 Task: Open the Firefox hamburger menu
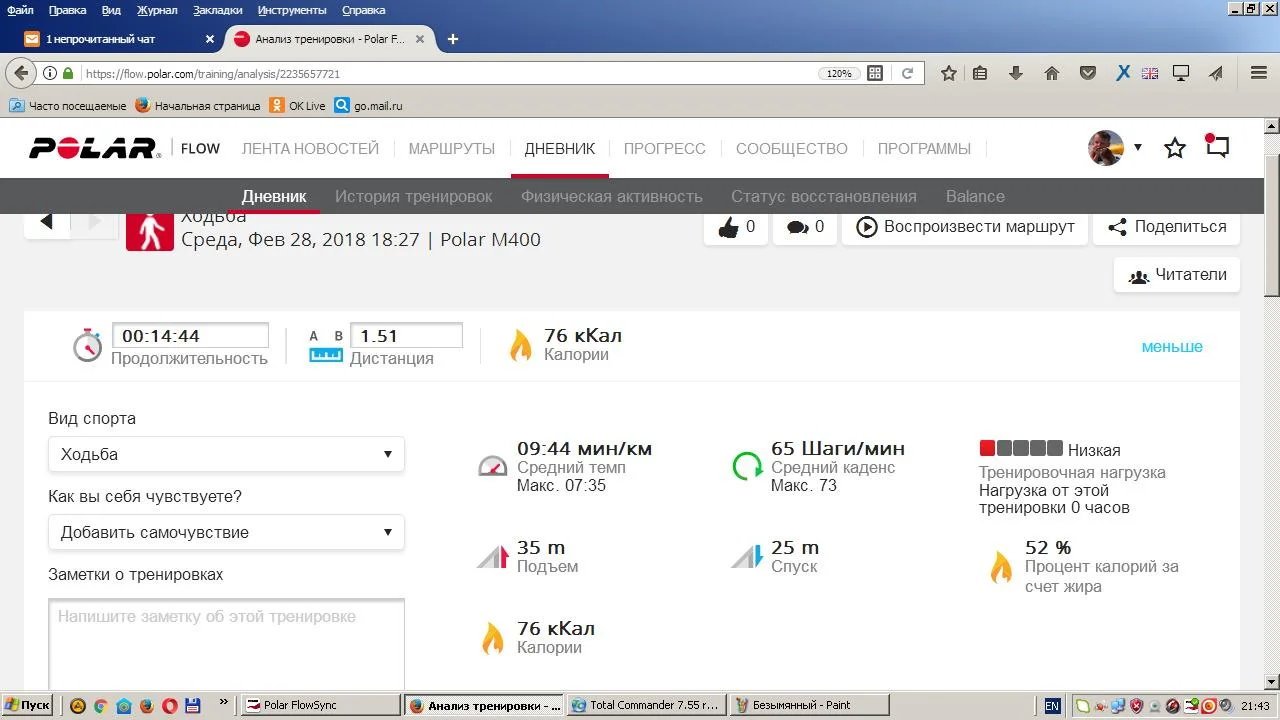coord(1259,73)
